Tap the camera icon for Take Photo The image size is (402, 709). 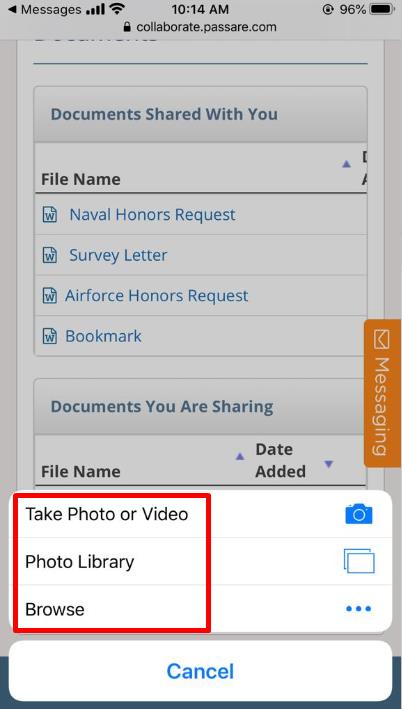coord(359,515)
